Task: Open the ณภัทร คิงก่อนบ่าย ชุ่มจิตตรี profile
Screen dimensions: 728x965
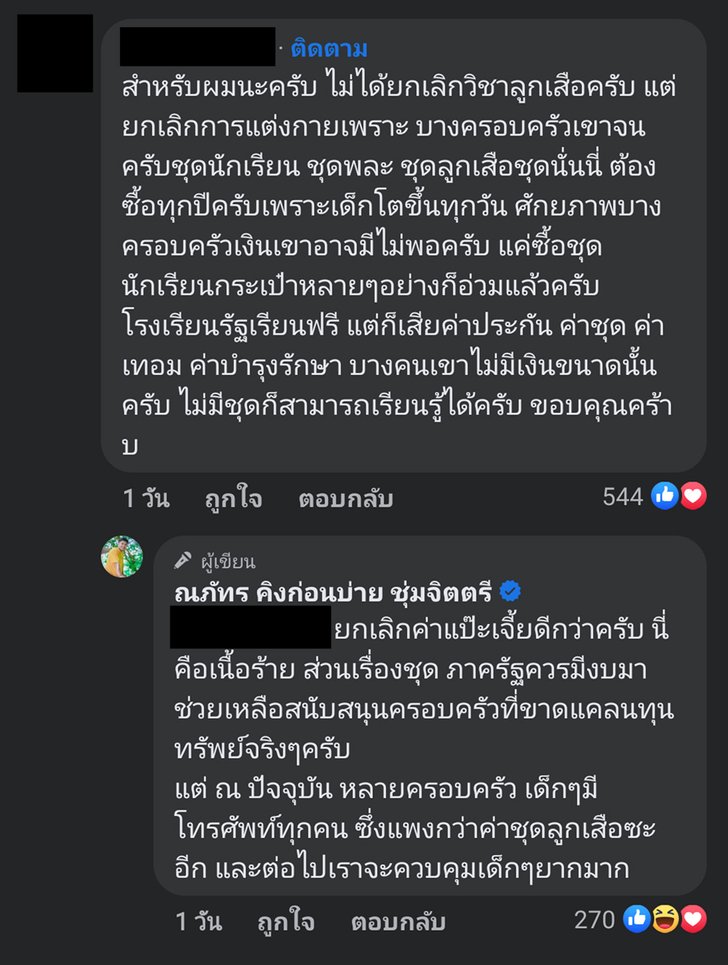Action: (334, 592)
